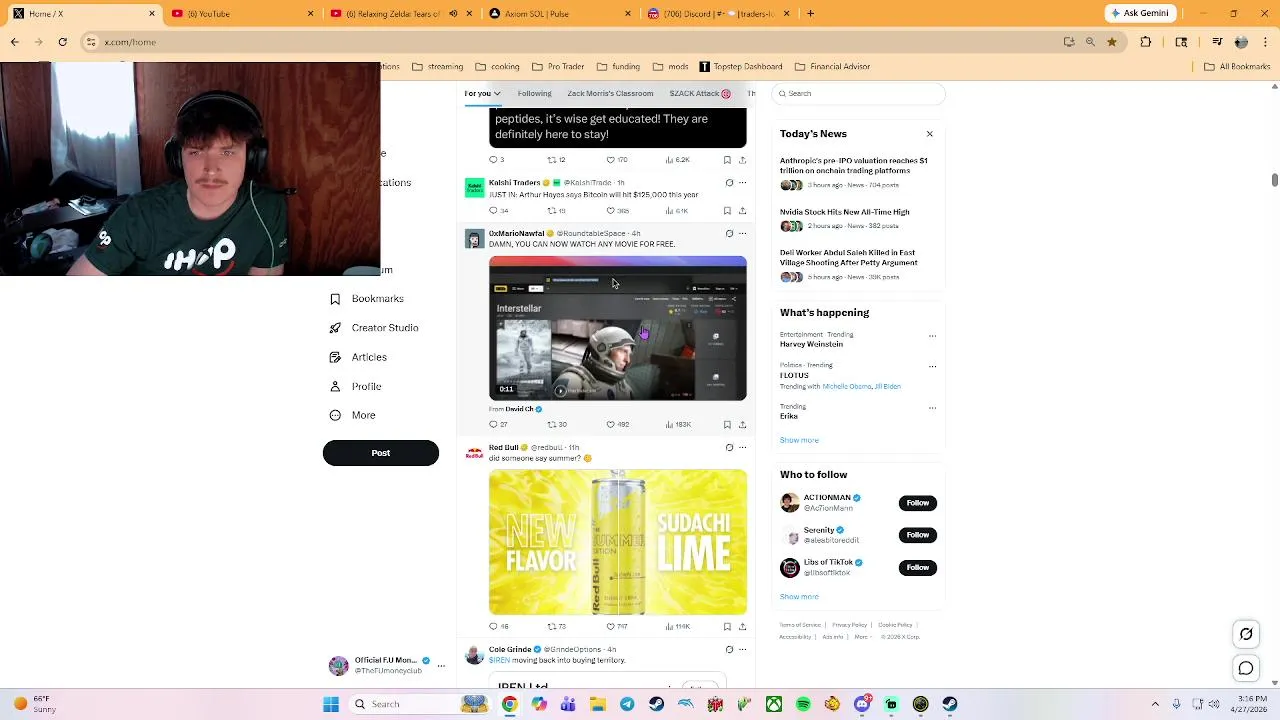The height and width of the screenshot is (720, 1280).
Task: Bookmark the 0xMarioNawfal movie post
Action: [727, 424]
